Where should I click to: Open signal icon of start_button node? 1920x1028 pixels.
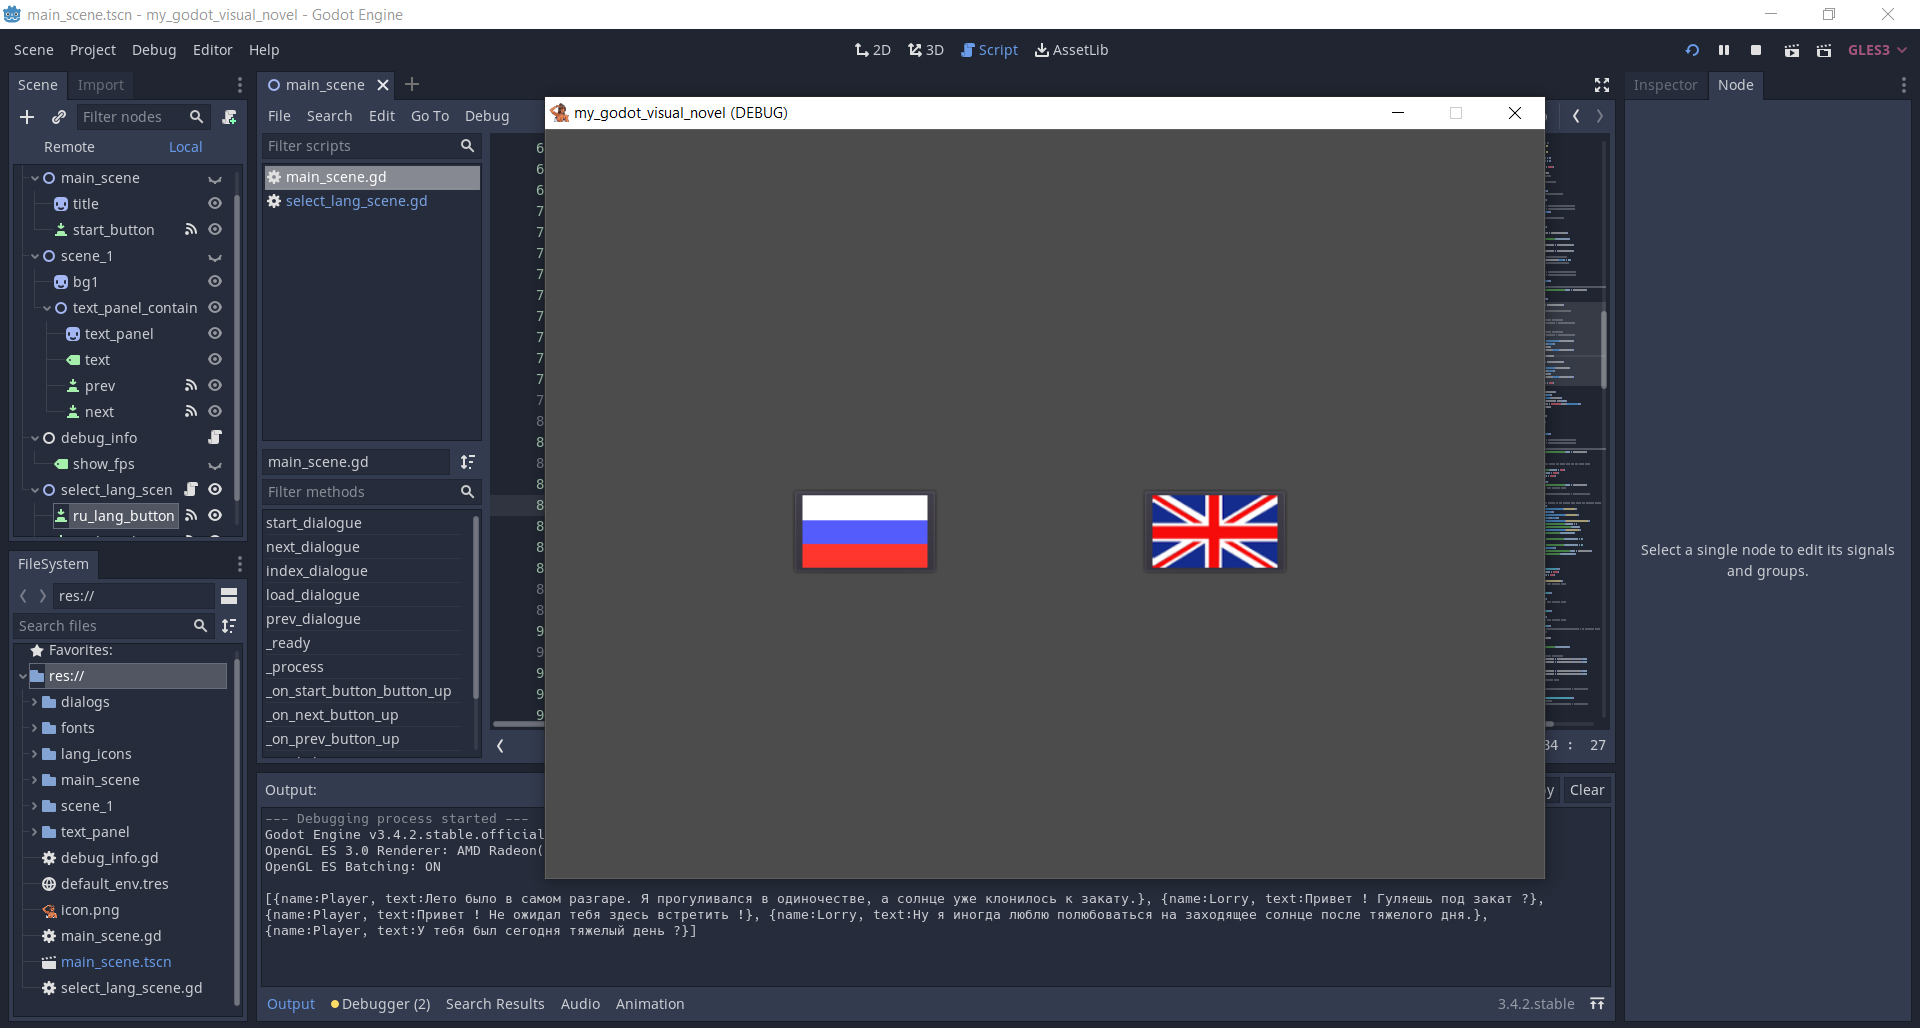tap(191, 230)
